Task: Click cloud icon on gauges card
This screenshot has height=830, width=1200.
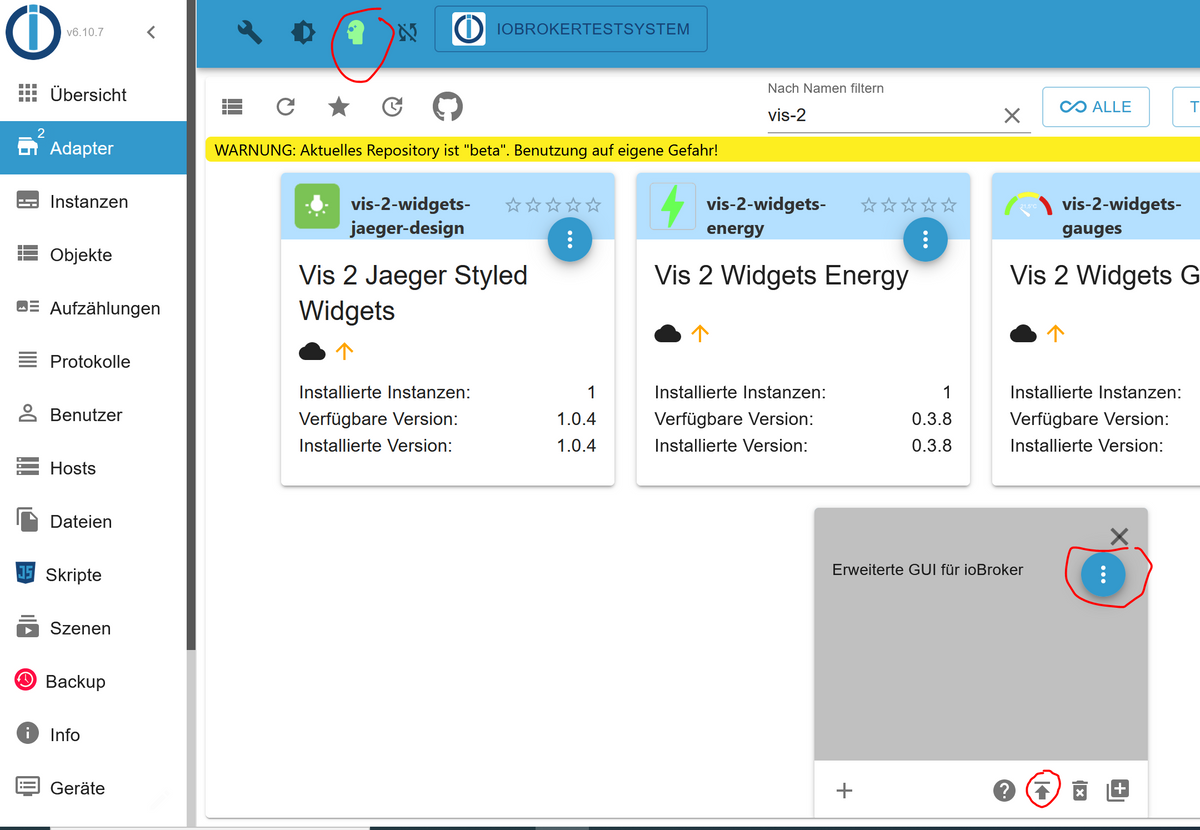Action: [x=1023, y=333]
